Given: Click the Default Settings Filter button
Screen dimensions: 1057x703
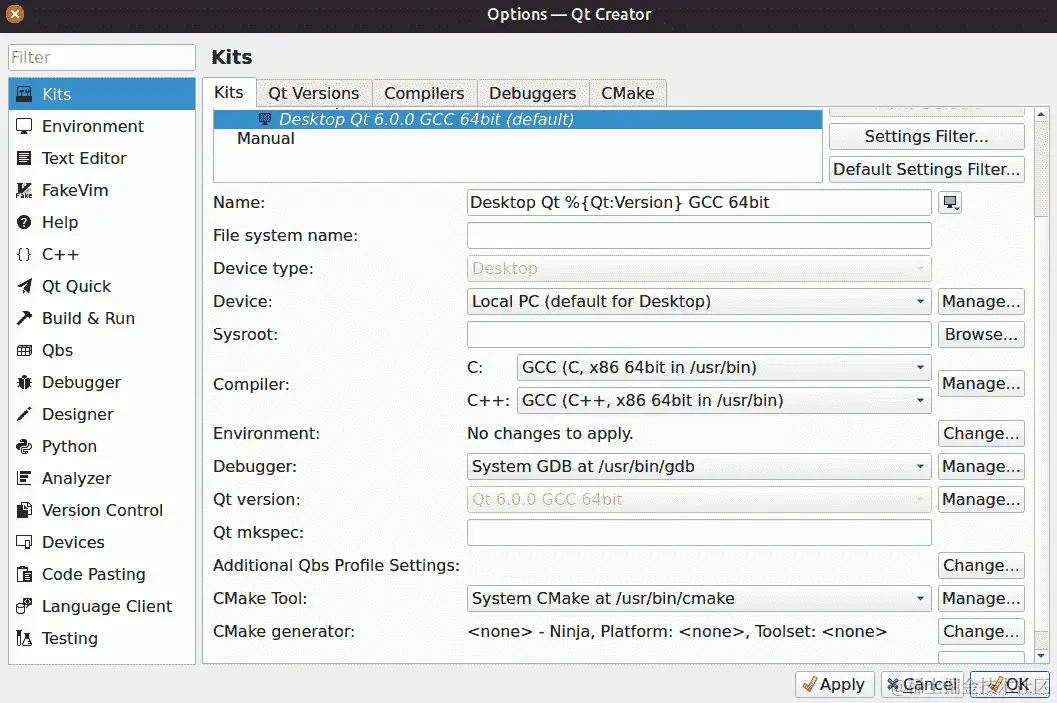Looking at the screenshot, I should click(927, 169).
